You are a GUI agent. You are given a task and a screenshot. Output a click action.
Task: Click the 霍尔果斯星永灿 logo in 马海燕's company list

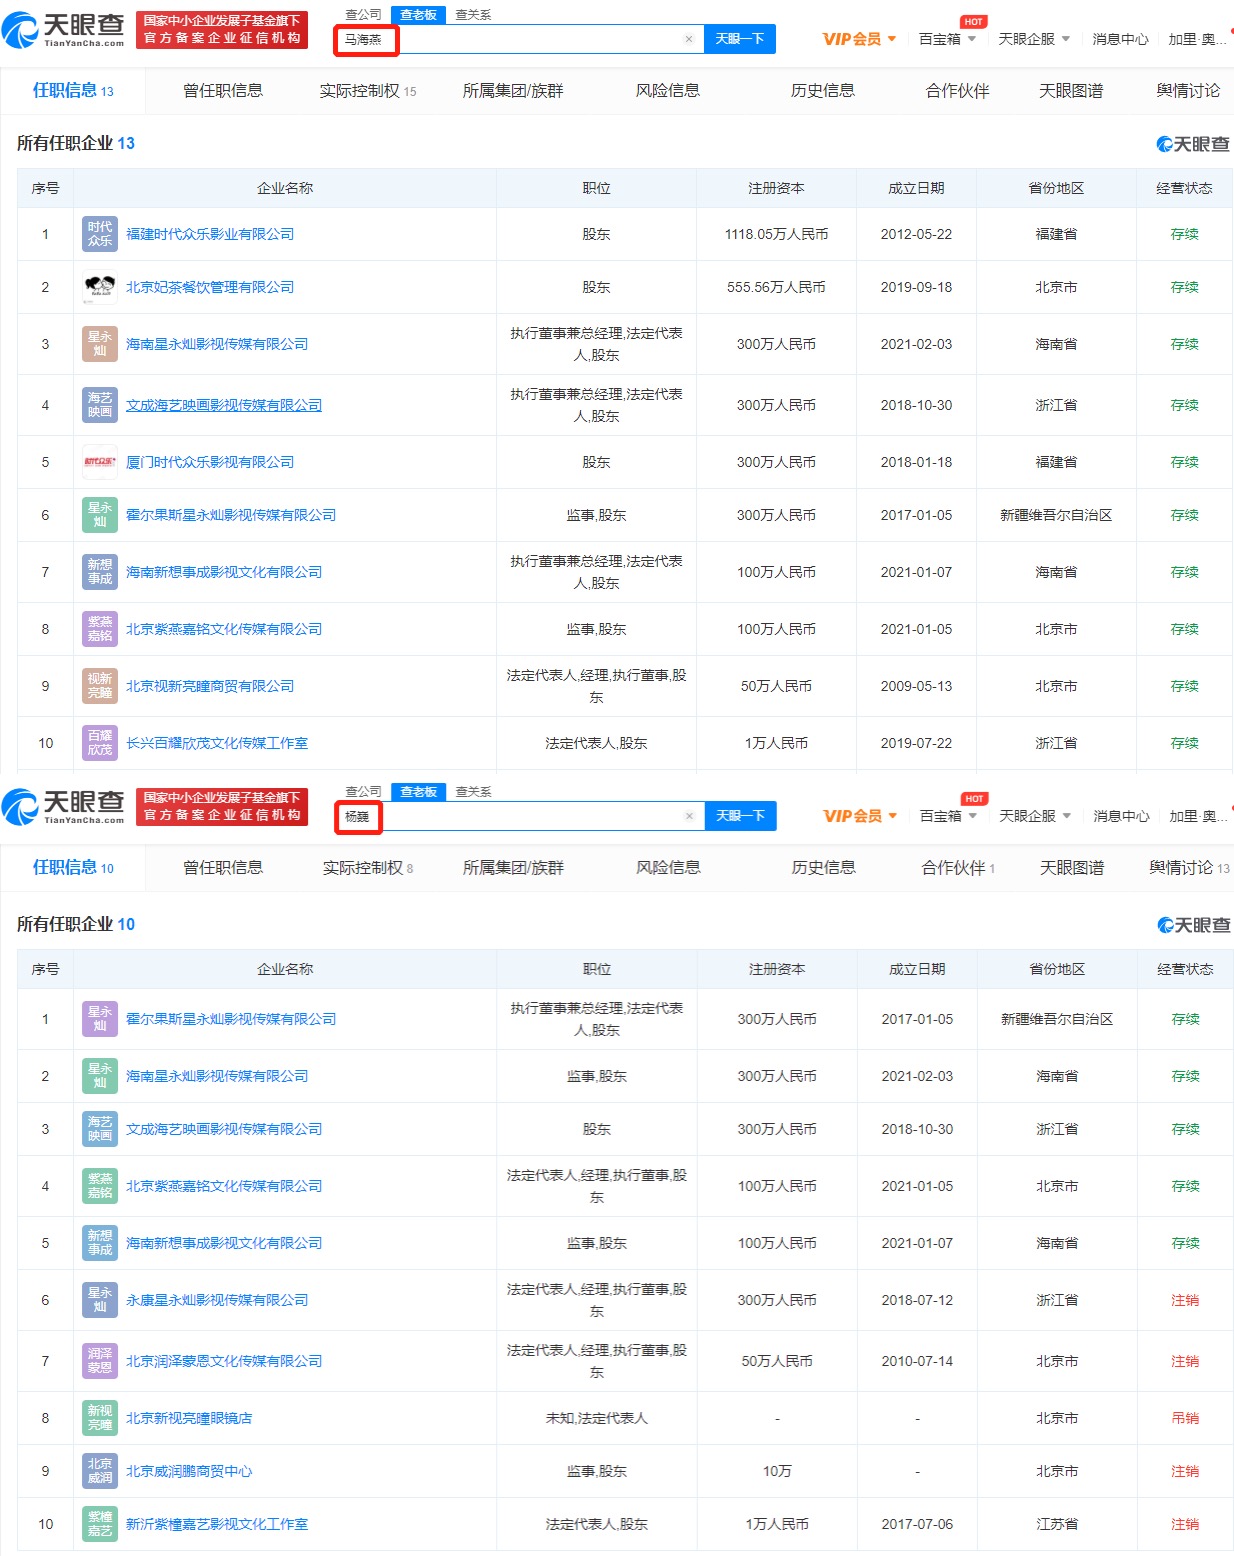(100, 515)
